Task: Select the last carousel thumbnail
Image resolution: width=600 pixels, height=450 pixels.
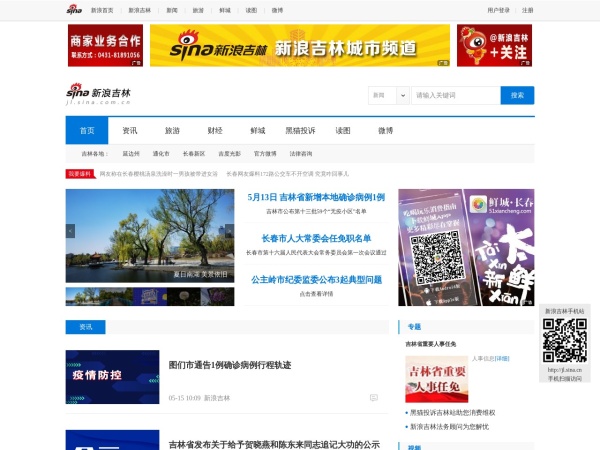Action: pos(217,297)
